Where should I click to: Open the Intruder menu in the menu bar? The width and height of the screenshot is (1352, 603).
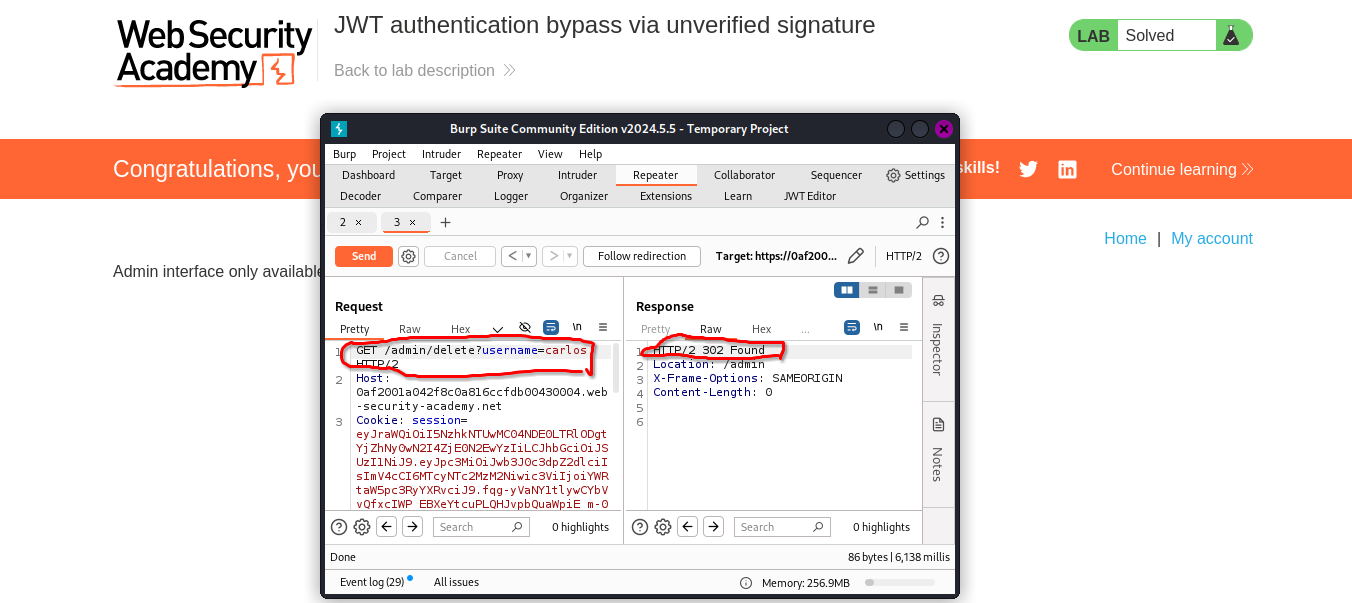[441, 154]
